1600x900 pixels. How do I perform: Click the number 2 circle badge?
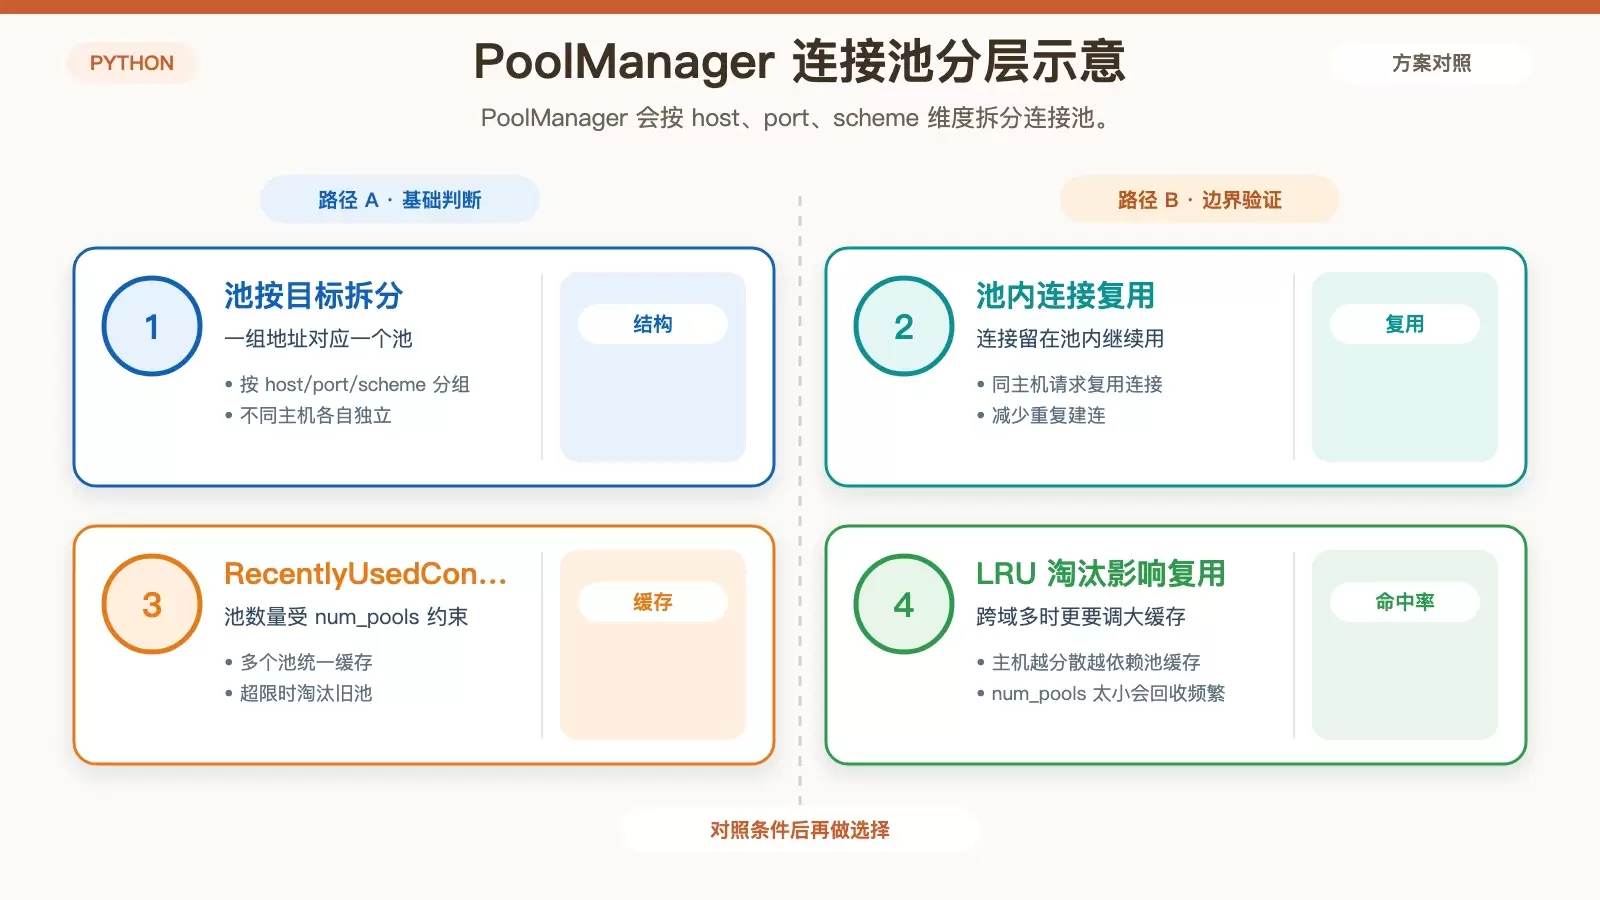(904, 326)
